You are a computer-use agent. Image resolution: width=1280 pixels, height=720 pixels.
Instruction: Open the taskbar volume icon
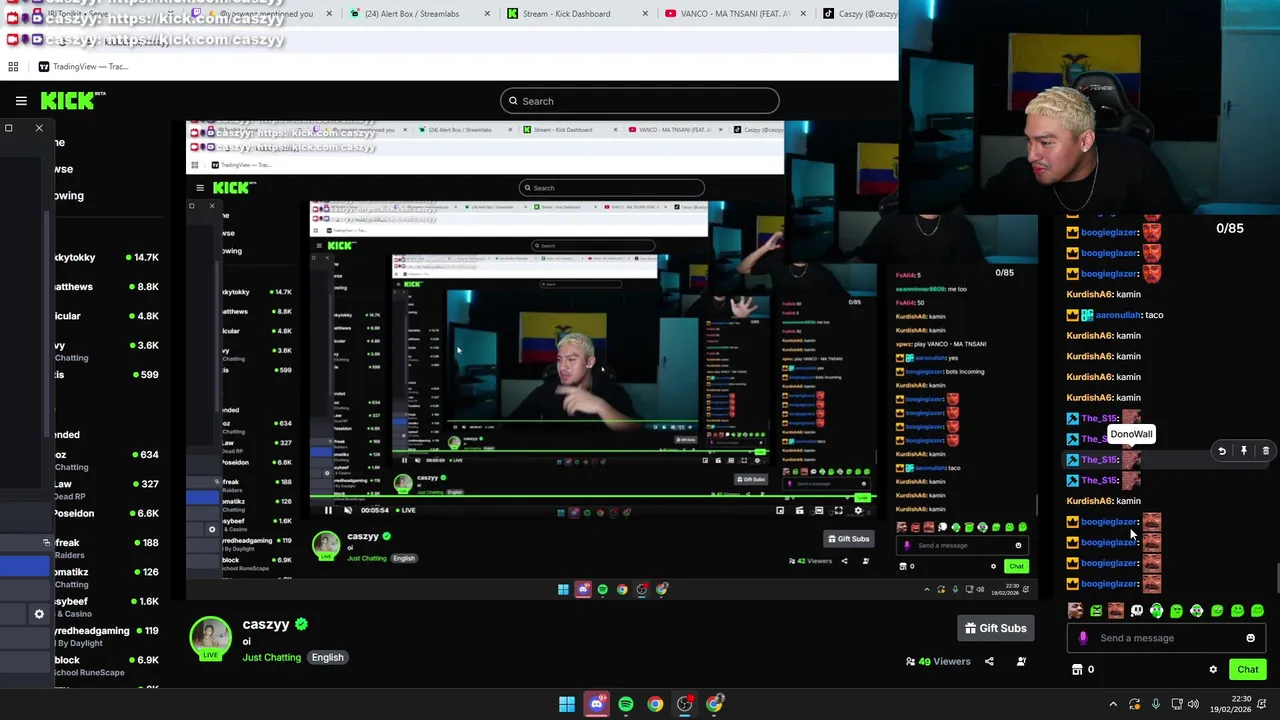[x=1193, y=704]
